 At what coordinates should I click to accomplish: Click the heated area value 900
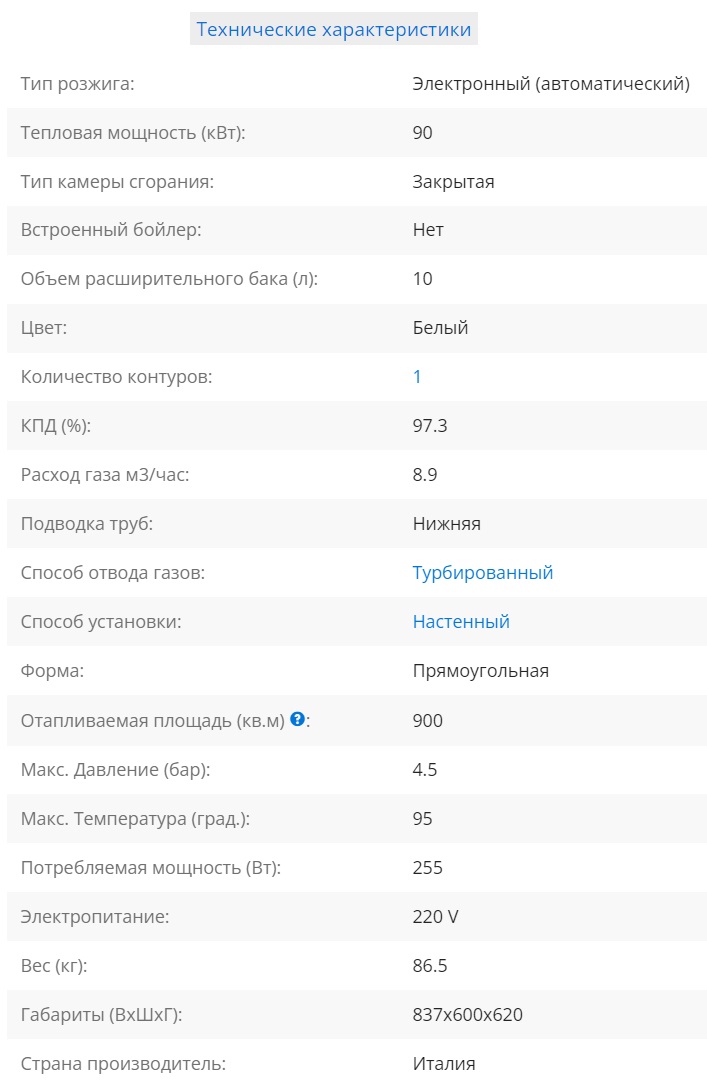tap(427, 720)
